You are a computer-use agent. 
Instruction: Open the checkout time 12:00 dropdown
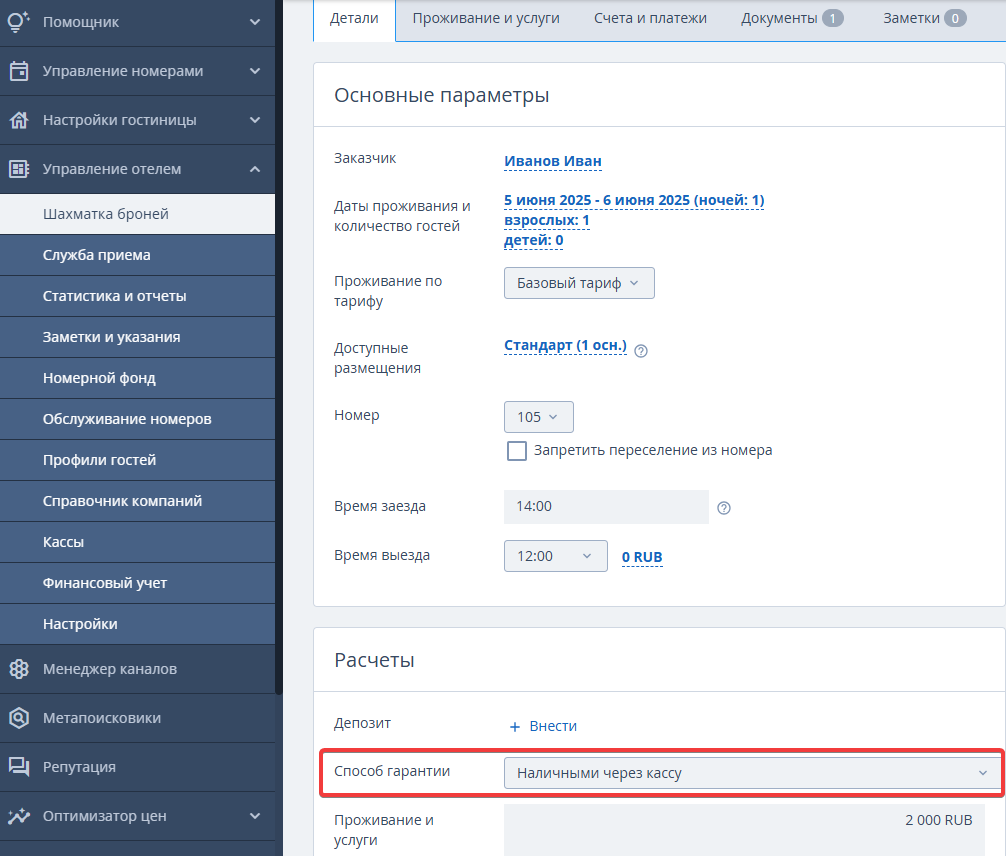click(555, 556)
